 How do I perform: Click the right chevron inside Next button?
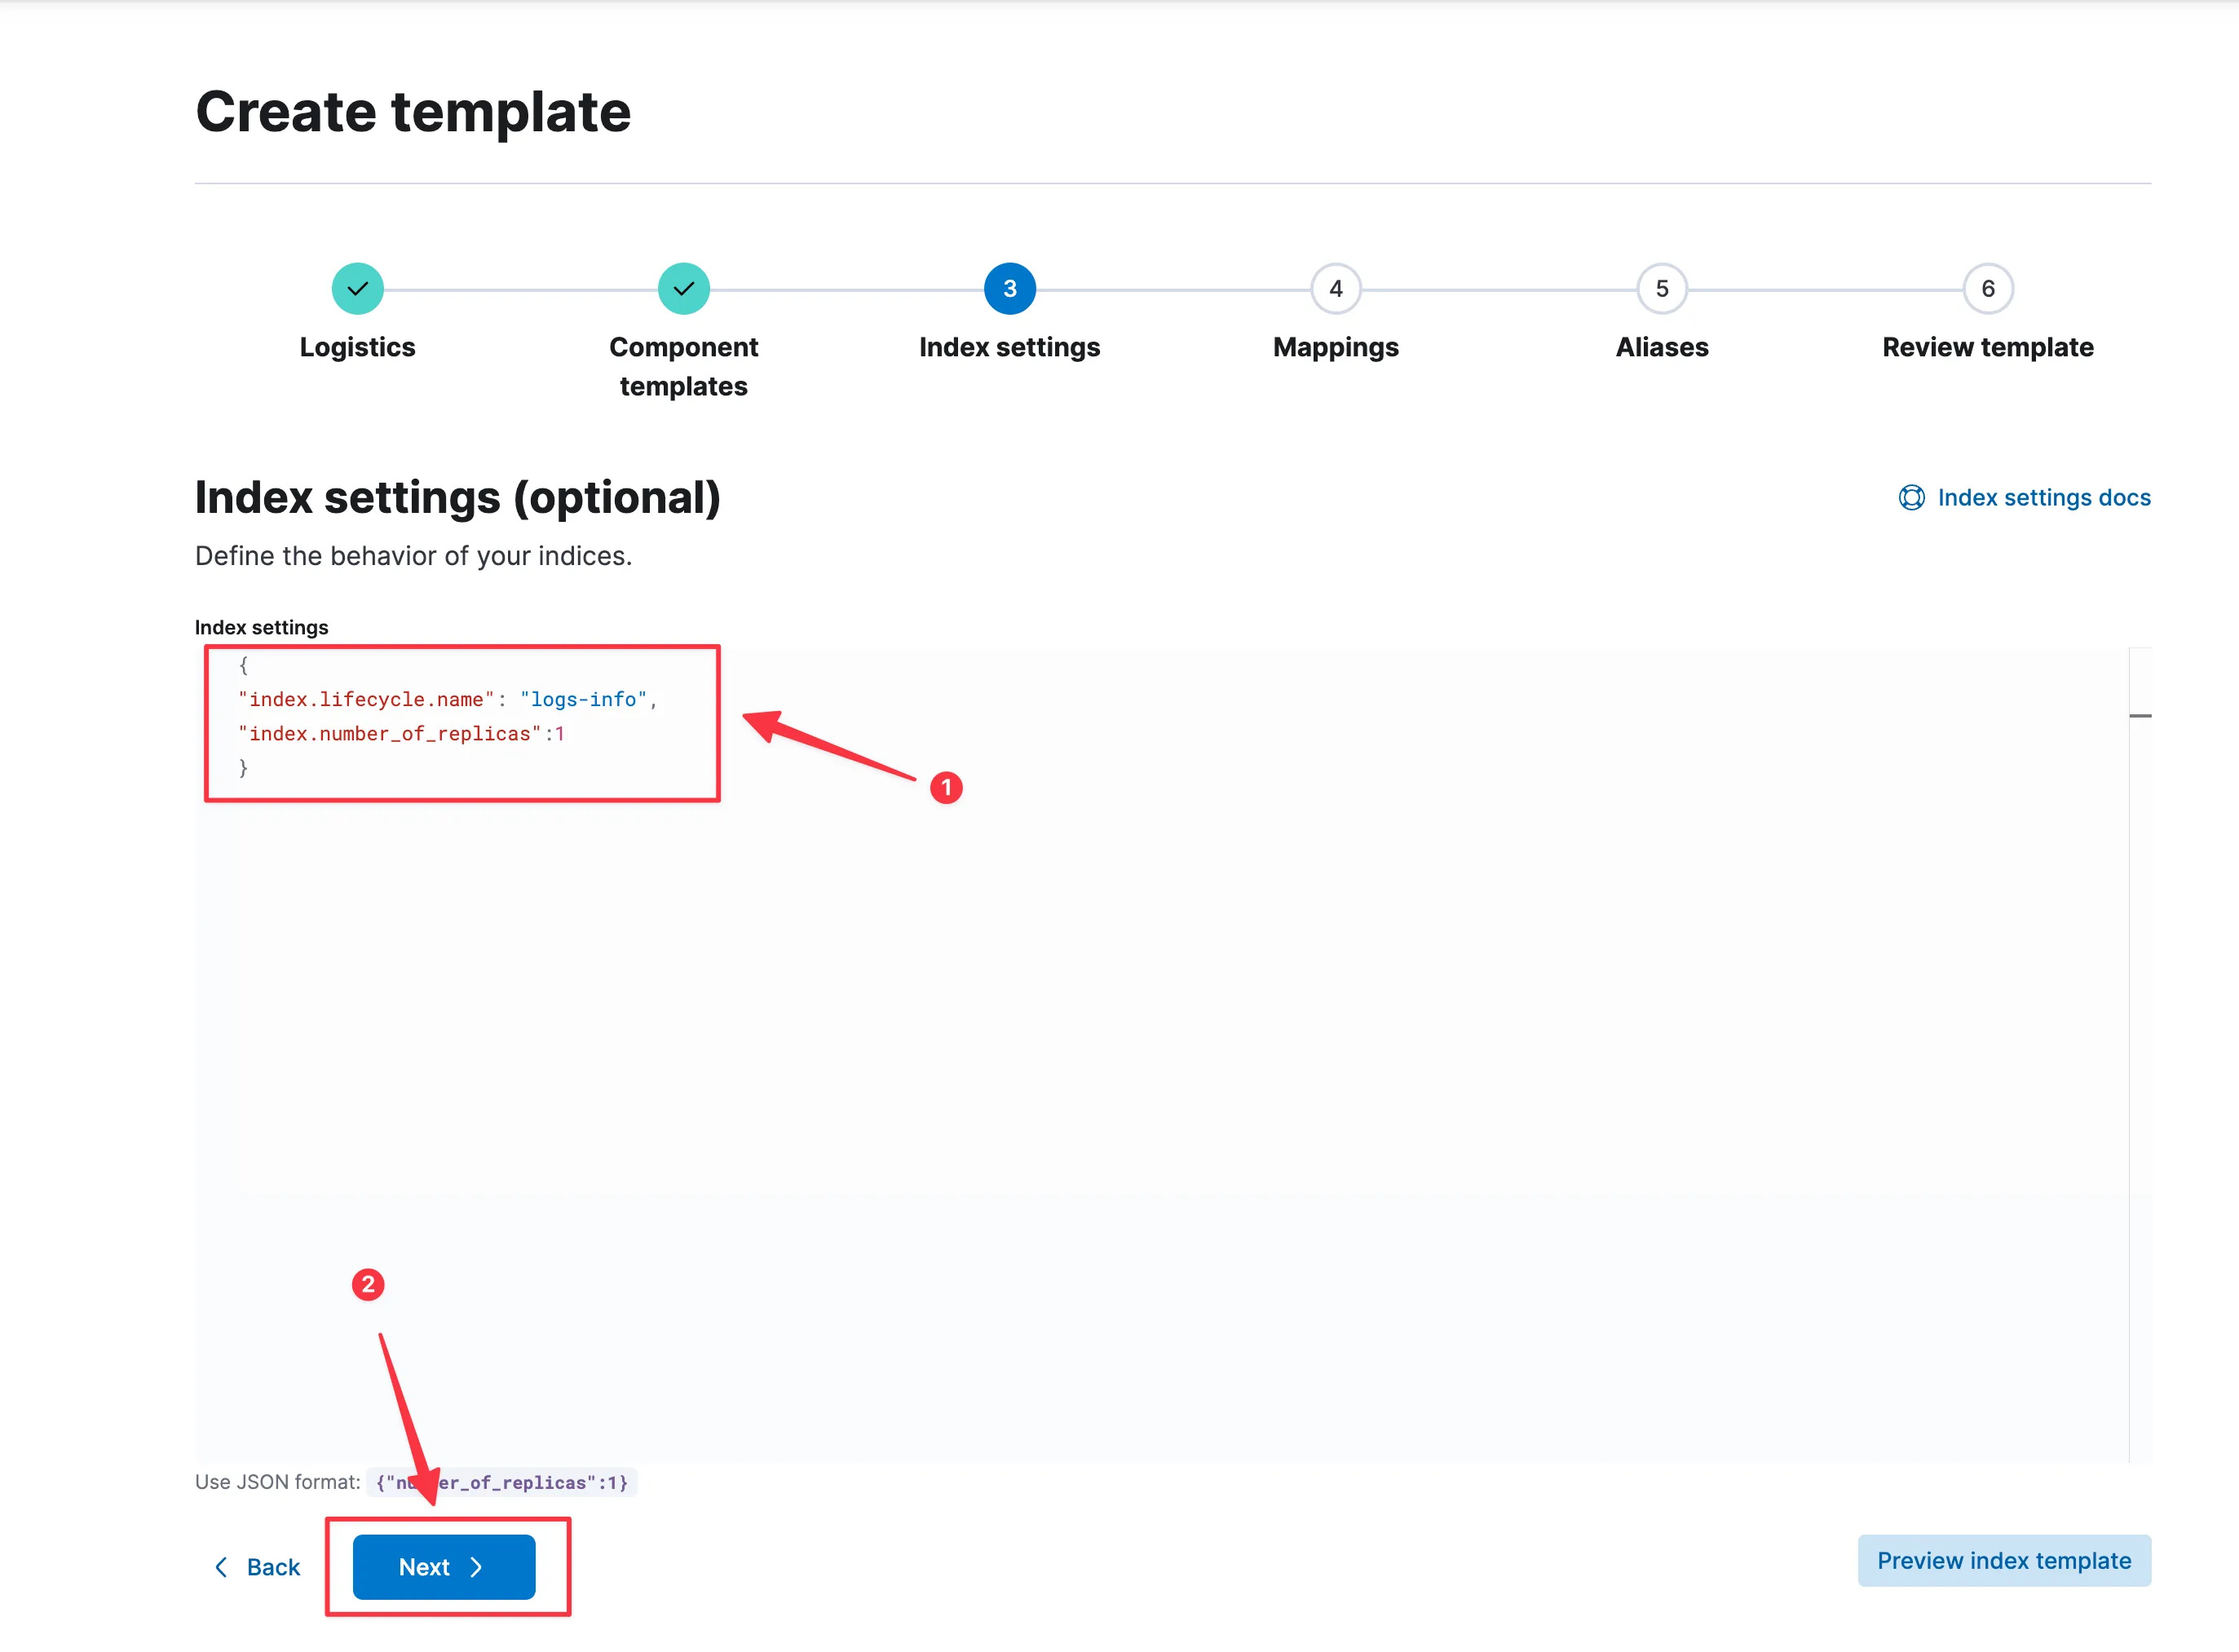tap(477, 1567)
